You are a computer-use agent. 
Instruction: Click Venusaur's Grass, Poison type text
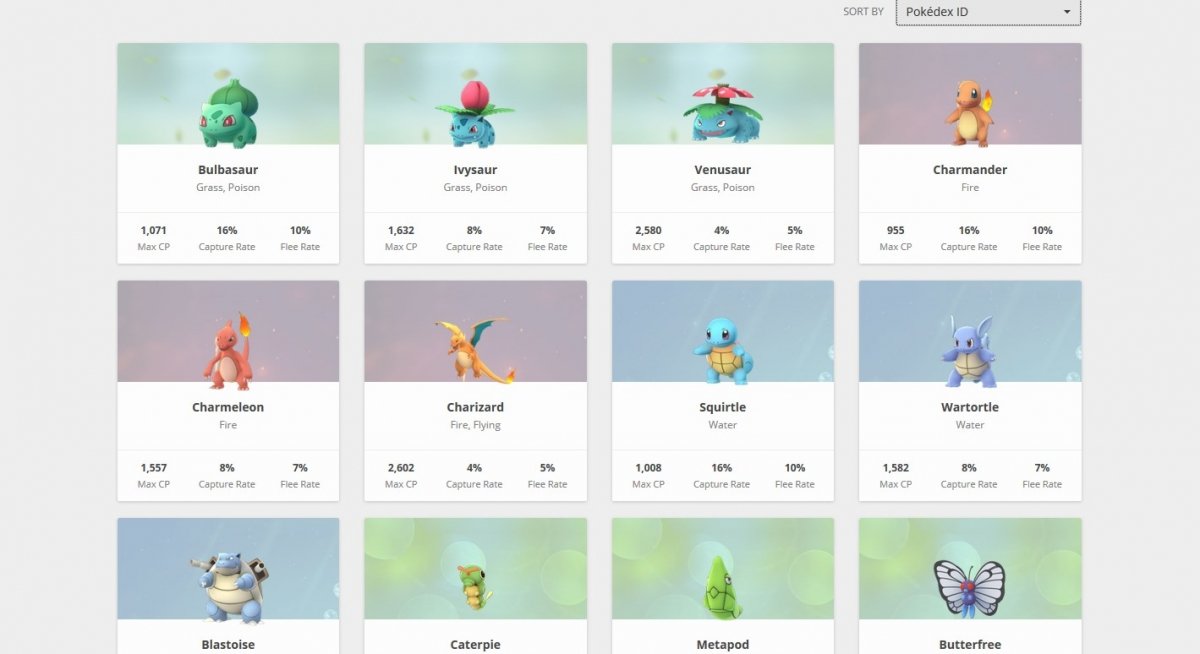(722, 188)
